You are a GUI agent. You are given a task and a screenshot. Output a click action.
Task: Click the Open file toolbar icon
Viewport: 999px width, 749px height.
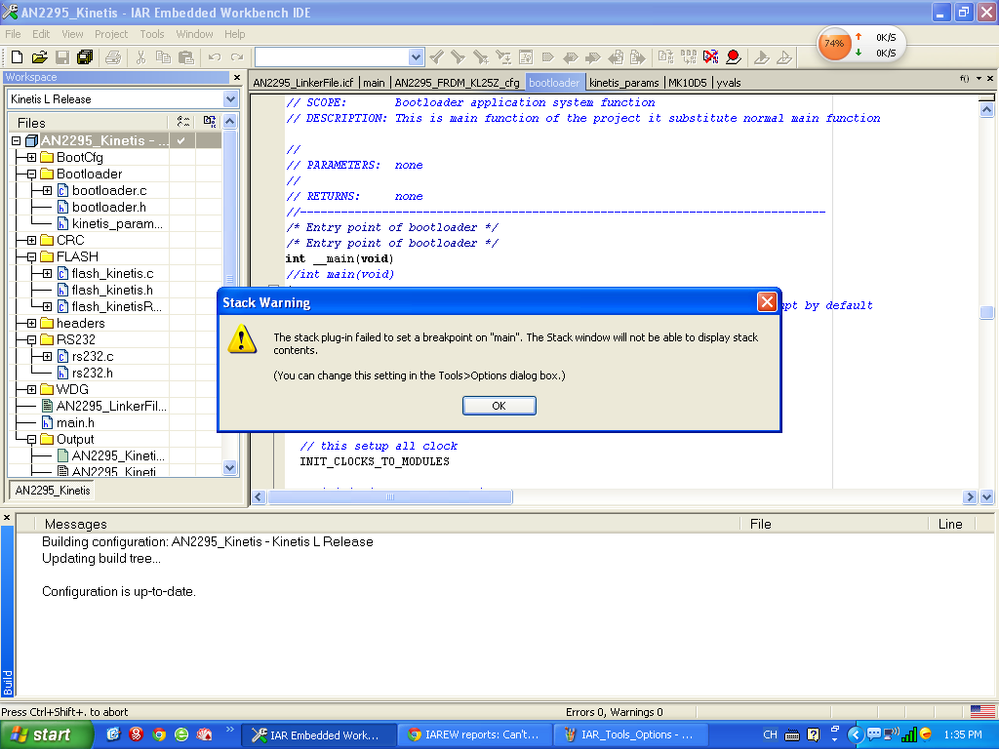click(40, 57)
